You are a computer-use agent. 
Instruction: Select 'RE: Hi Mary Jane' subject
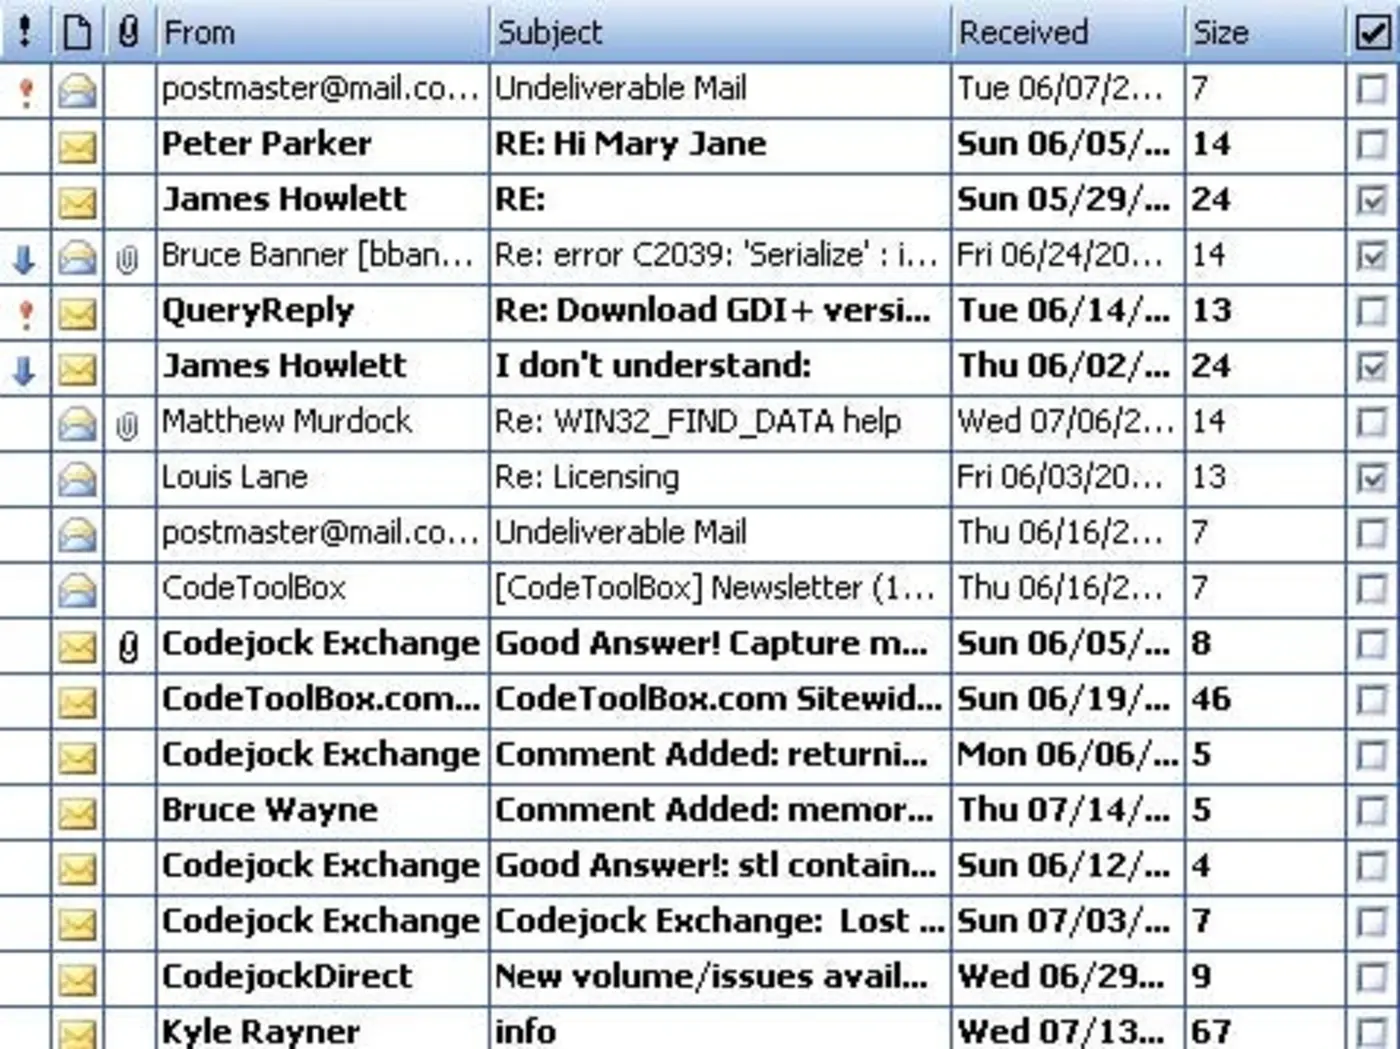(630, 144)
